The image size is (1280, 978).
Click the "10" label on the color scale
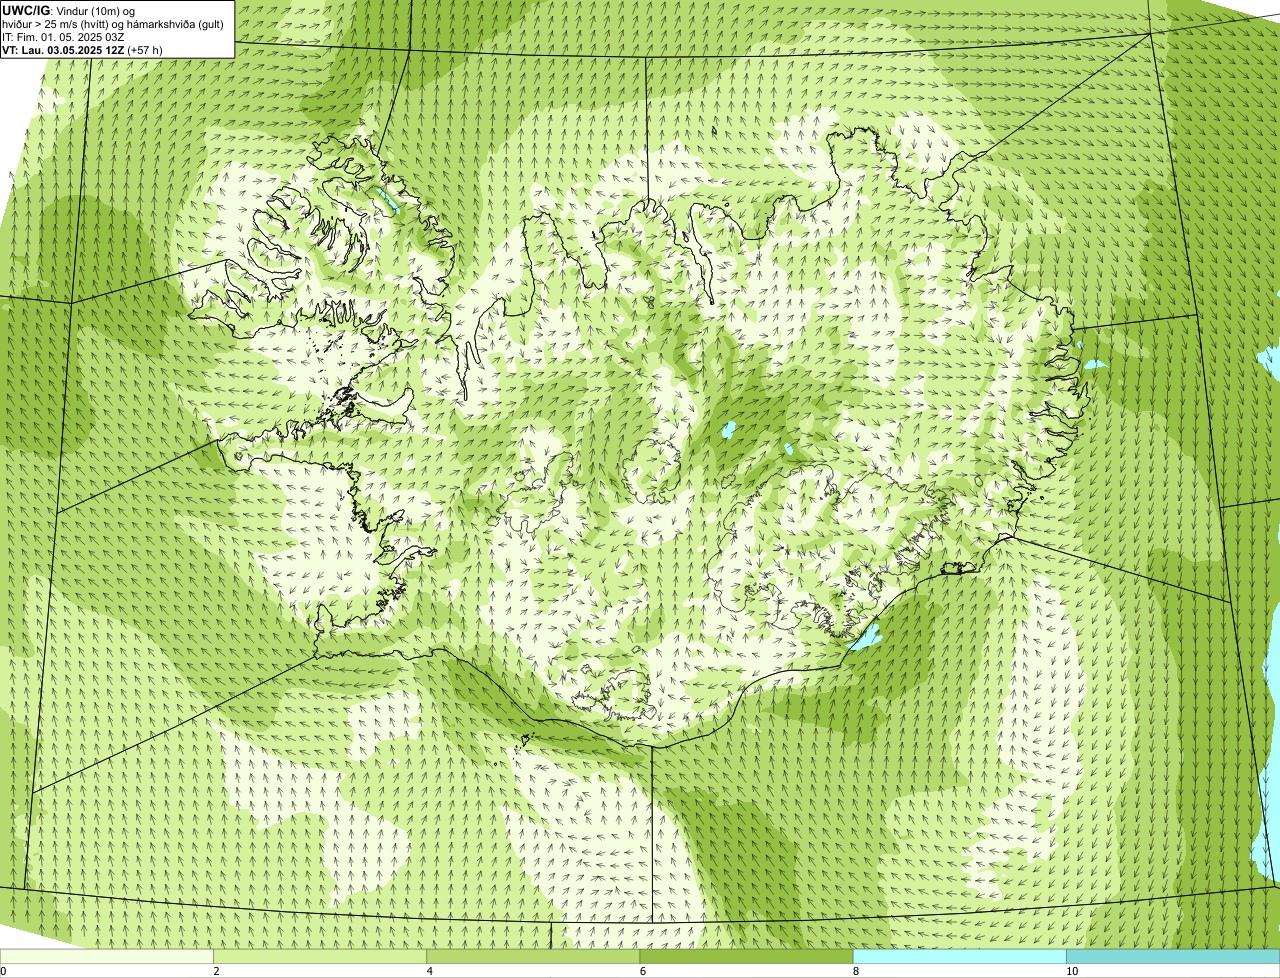click(x=1072, y=971)
